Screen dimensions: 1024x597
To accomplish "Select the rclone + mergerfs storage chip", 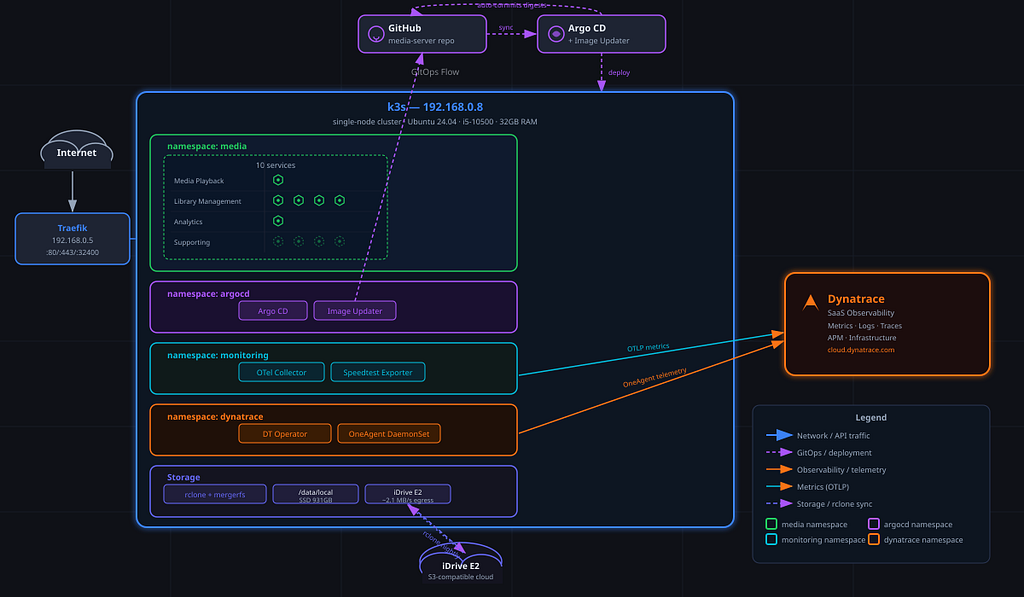I will (x=215, y=494).
